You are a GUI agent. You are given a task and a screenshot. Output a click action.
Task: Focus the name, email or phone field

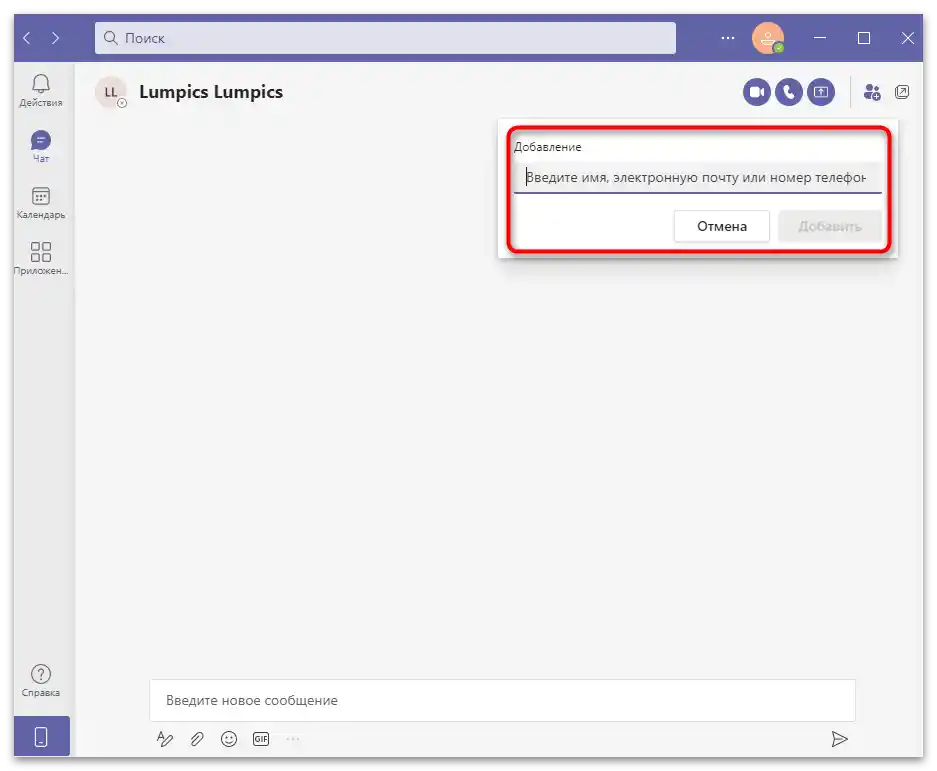(697, 178)
